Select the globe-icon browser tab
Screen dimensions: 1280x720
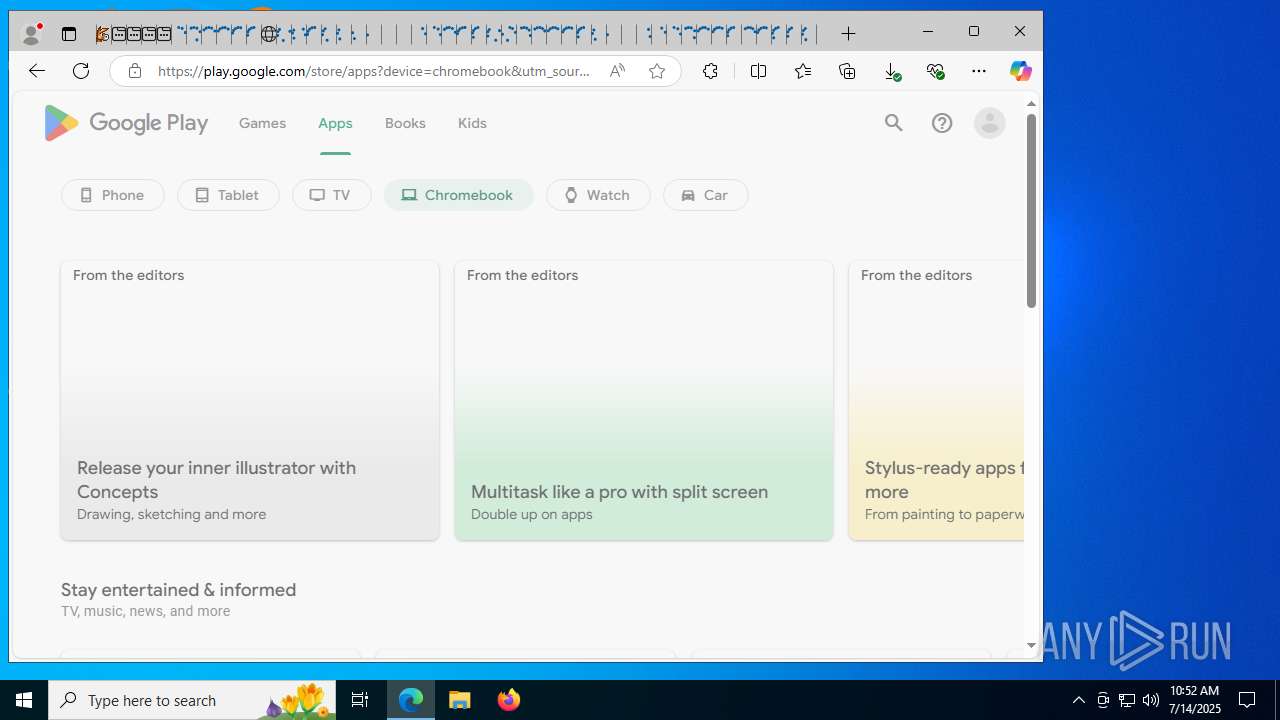click(269, 34)
